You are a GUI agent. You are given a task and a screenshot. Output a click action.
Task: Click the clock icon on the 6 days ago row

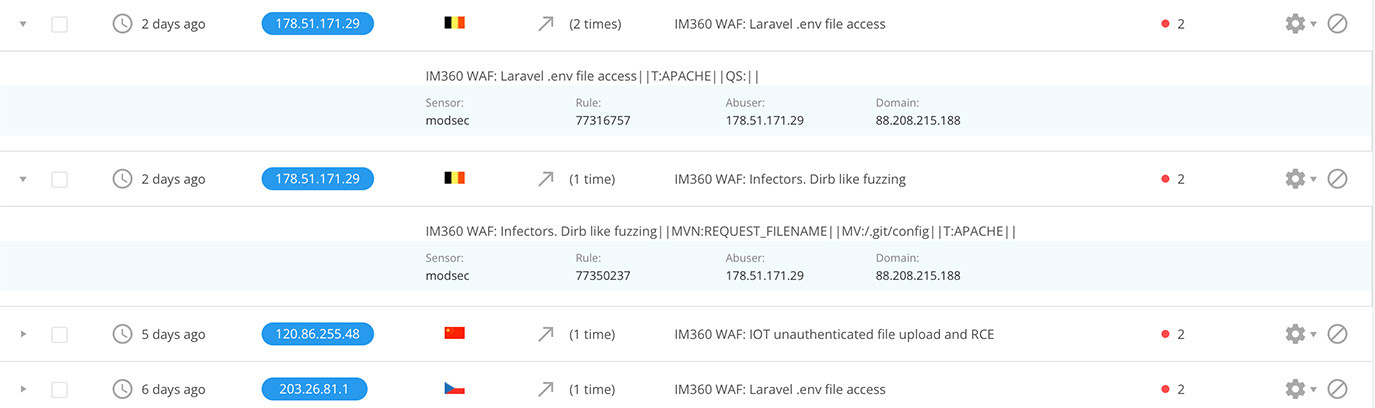click(122, 389)
